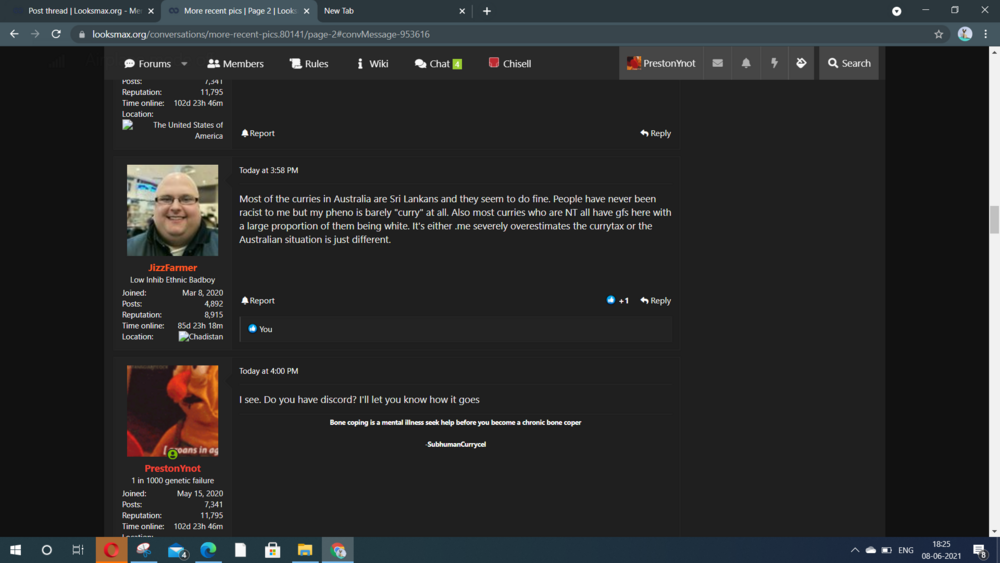Image resolution: width=1000 pixels, height=563 pixels.
Task: Click 'You' in the likes bar
Action: point(265,329)
